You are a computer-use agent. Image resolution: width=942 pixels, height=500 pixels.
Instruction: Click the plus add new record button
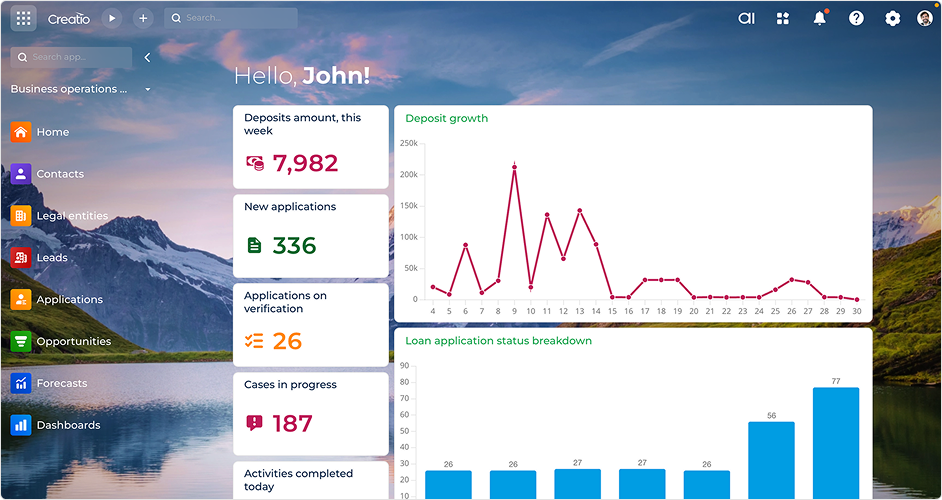coord(143,18)
